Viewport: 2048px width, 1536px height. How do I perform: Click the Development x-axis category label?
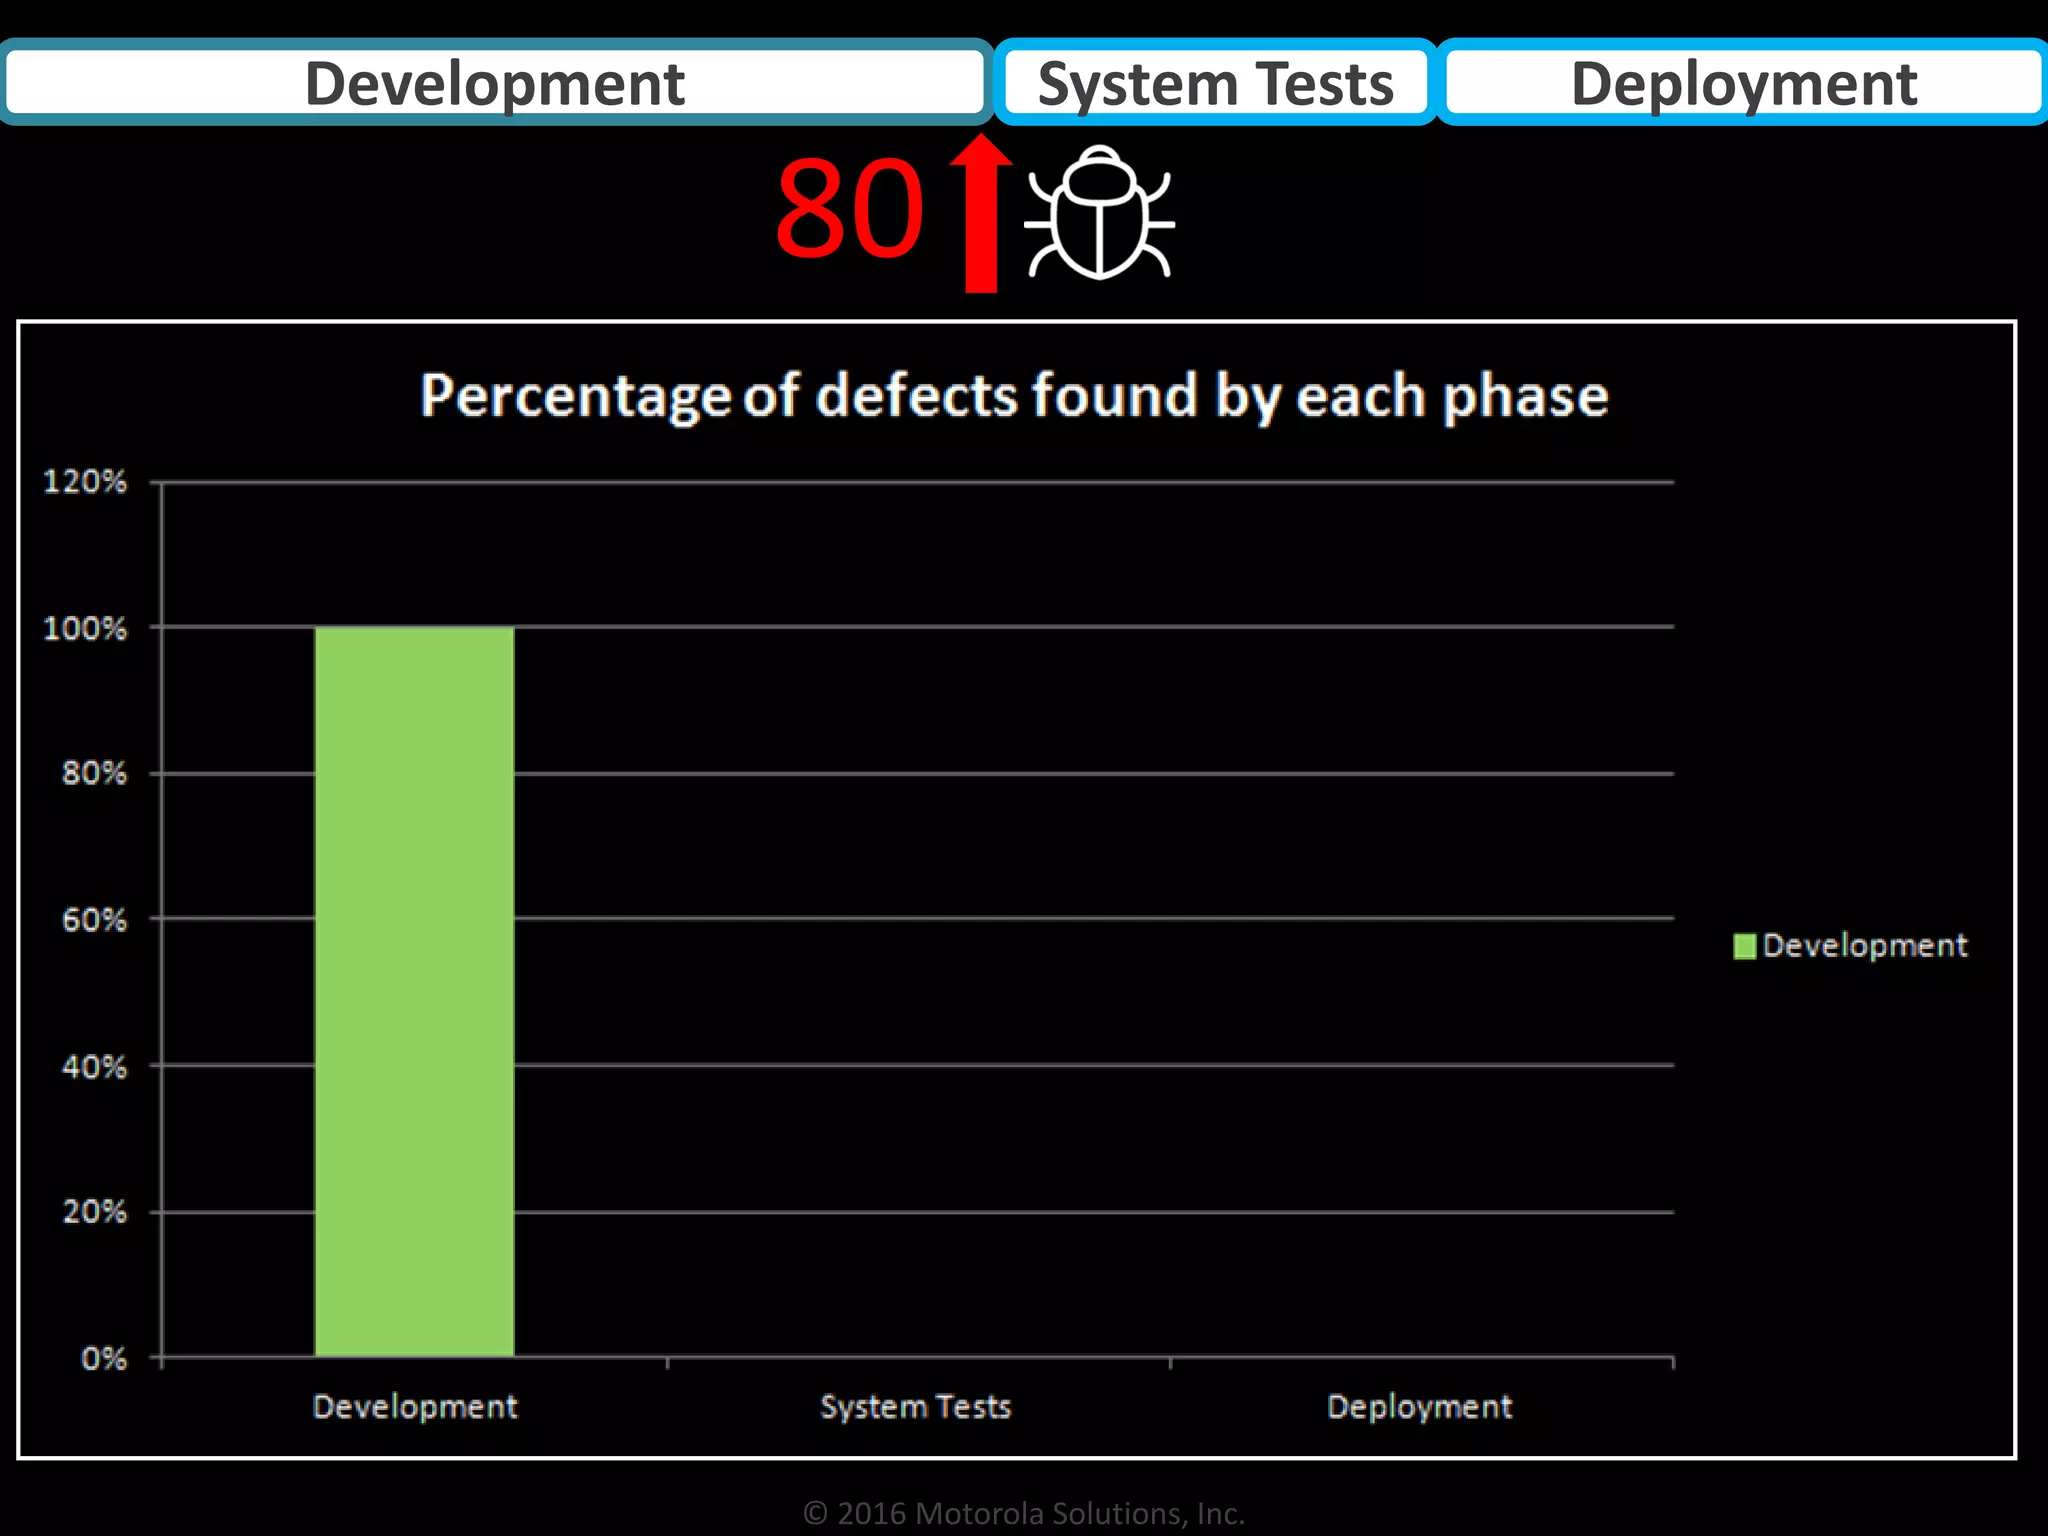point(415,1408)
